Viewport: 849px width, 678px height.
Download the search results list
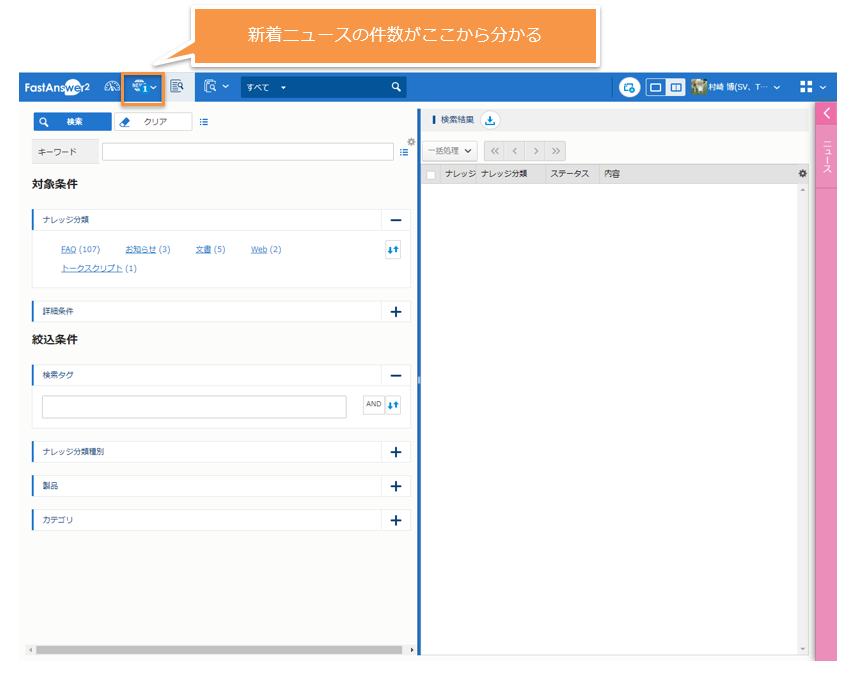coord(490,120)
